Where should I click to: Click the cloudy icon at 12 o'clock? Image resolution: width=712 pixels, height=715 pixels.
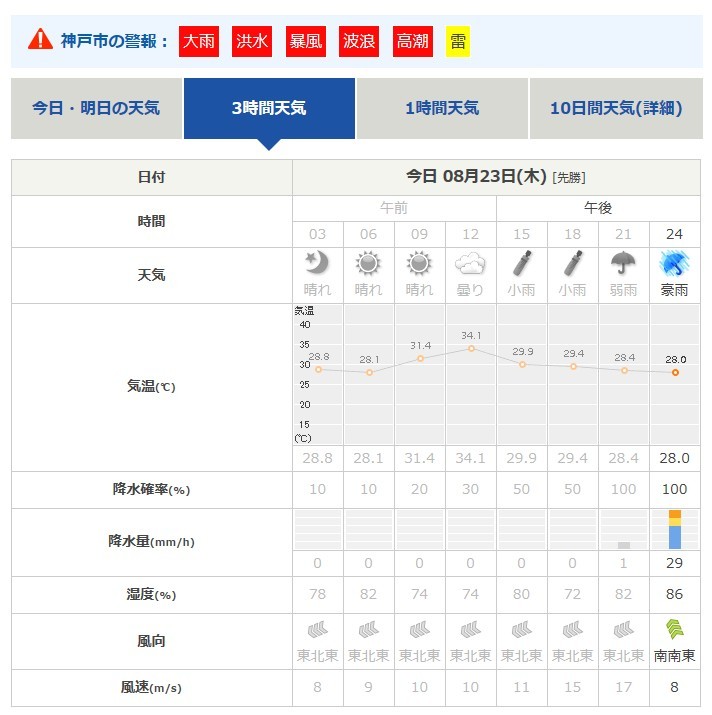(470, 263)
